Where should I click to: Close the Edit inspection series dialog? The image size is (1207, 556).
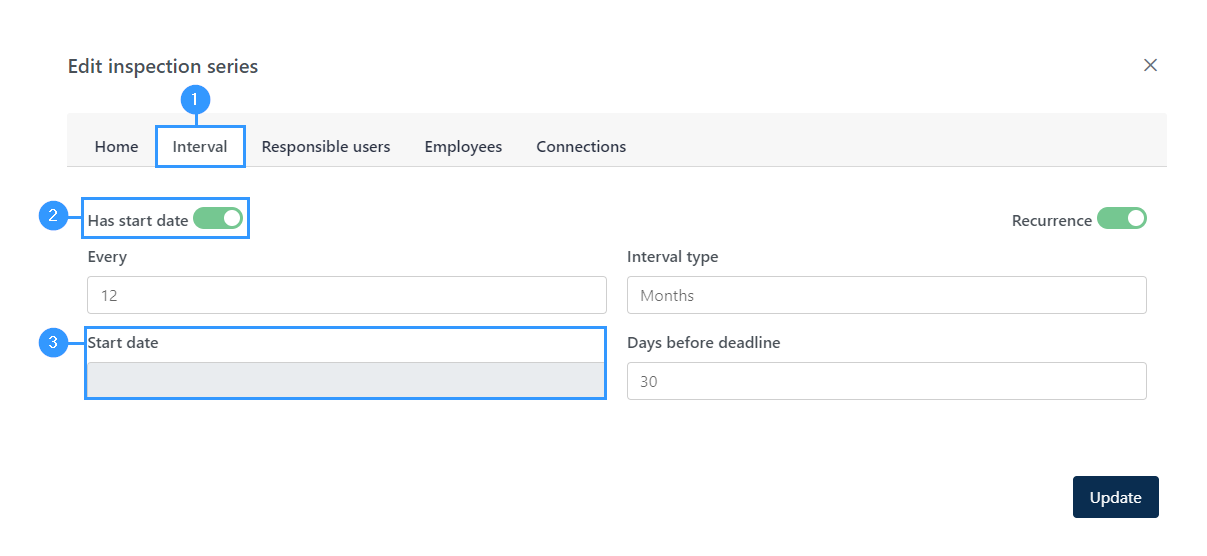point(1150,65)
